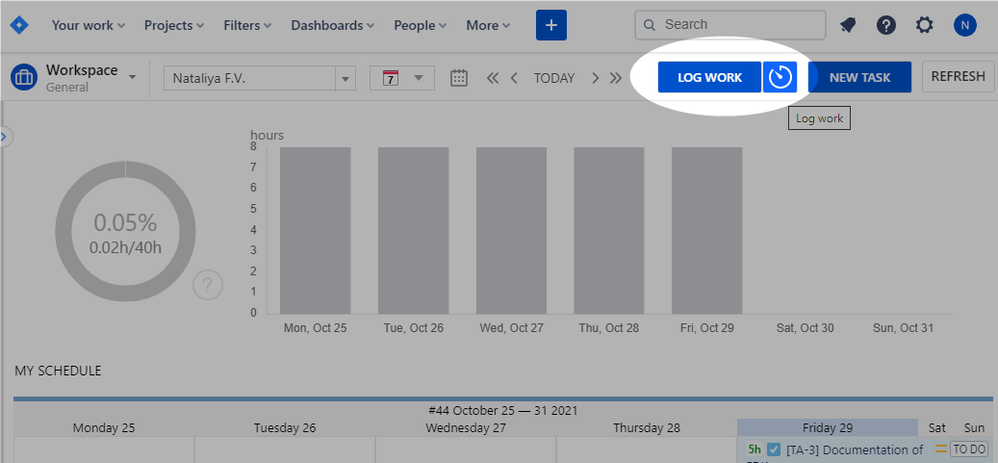
Task: Select the Sat column header
Action: click(x=937, y=428)
